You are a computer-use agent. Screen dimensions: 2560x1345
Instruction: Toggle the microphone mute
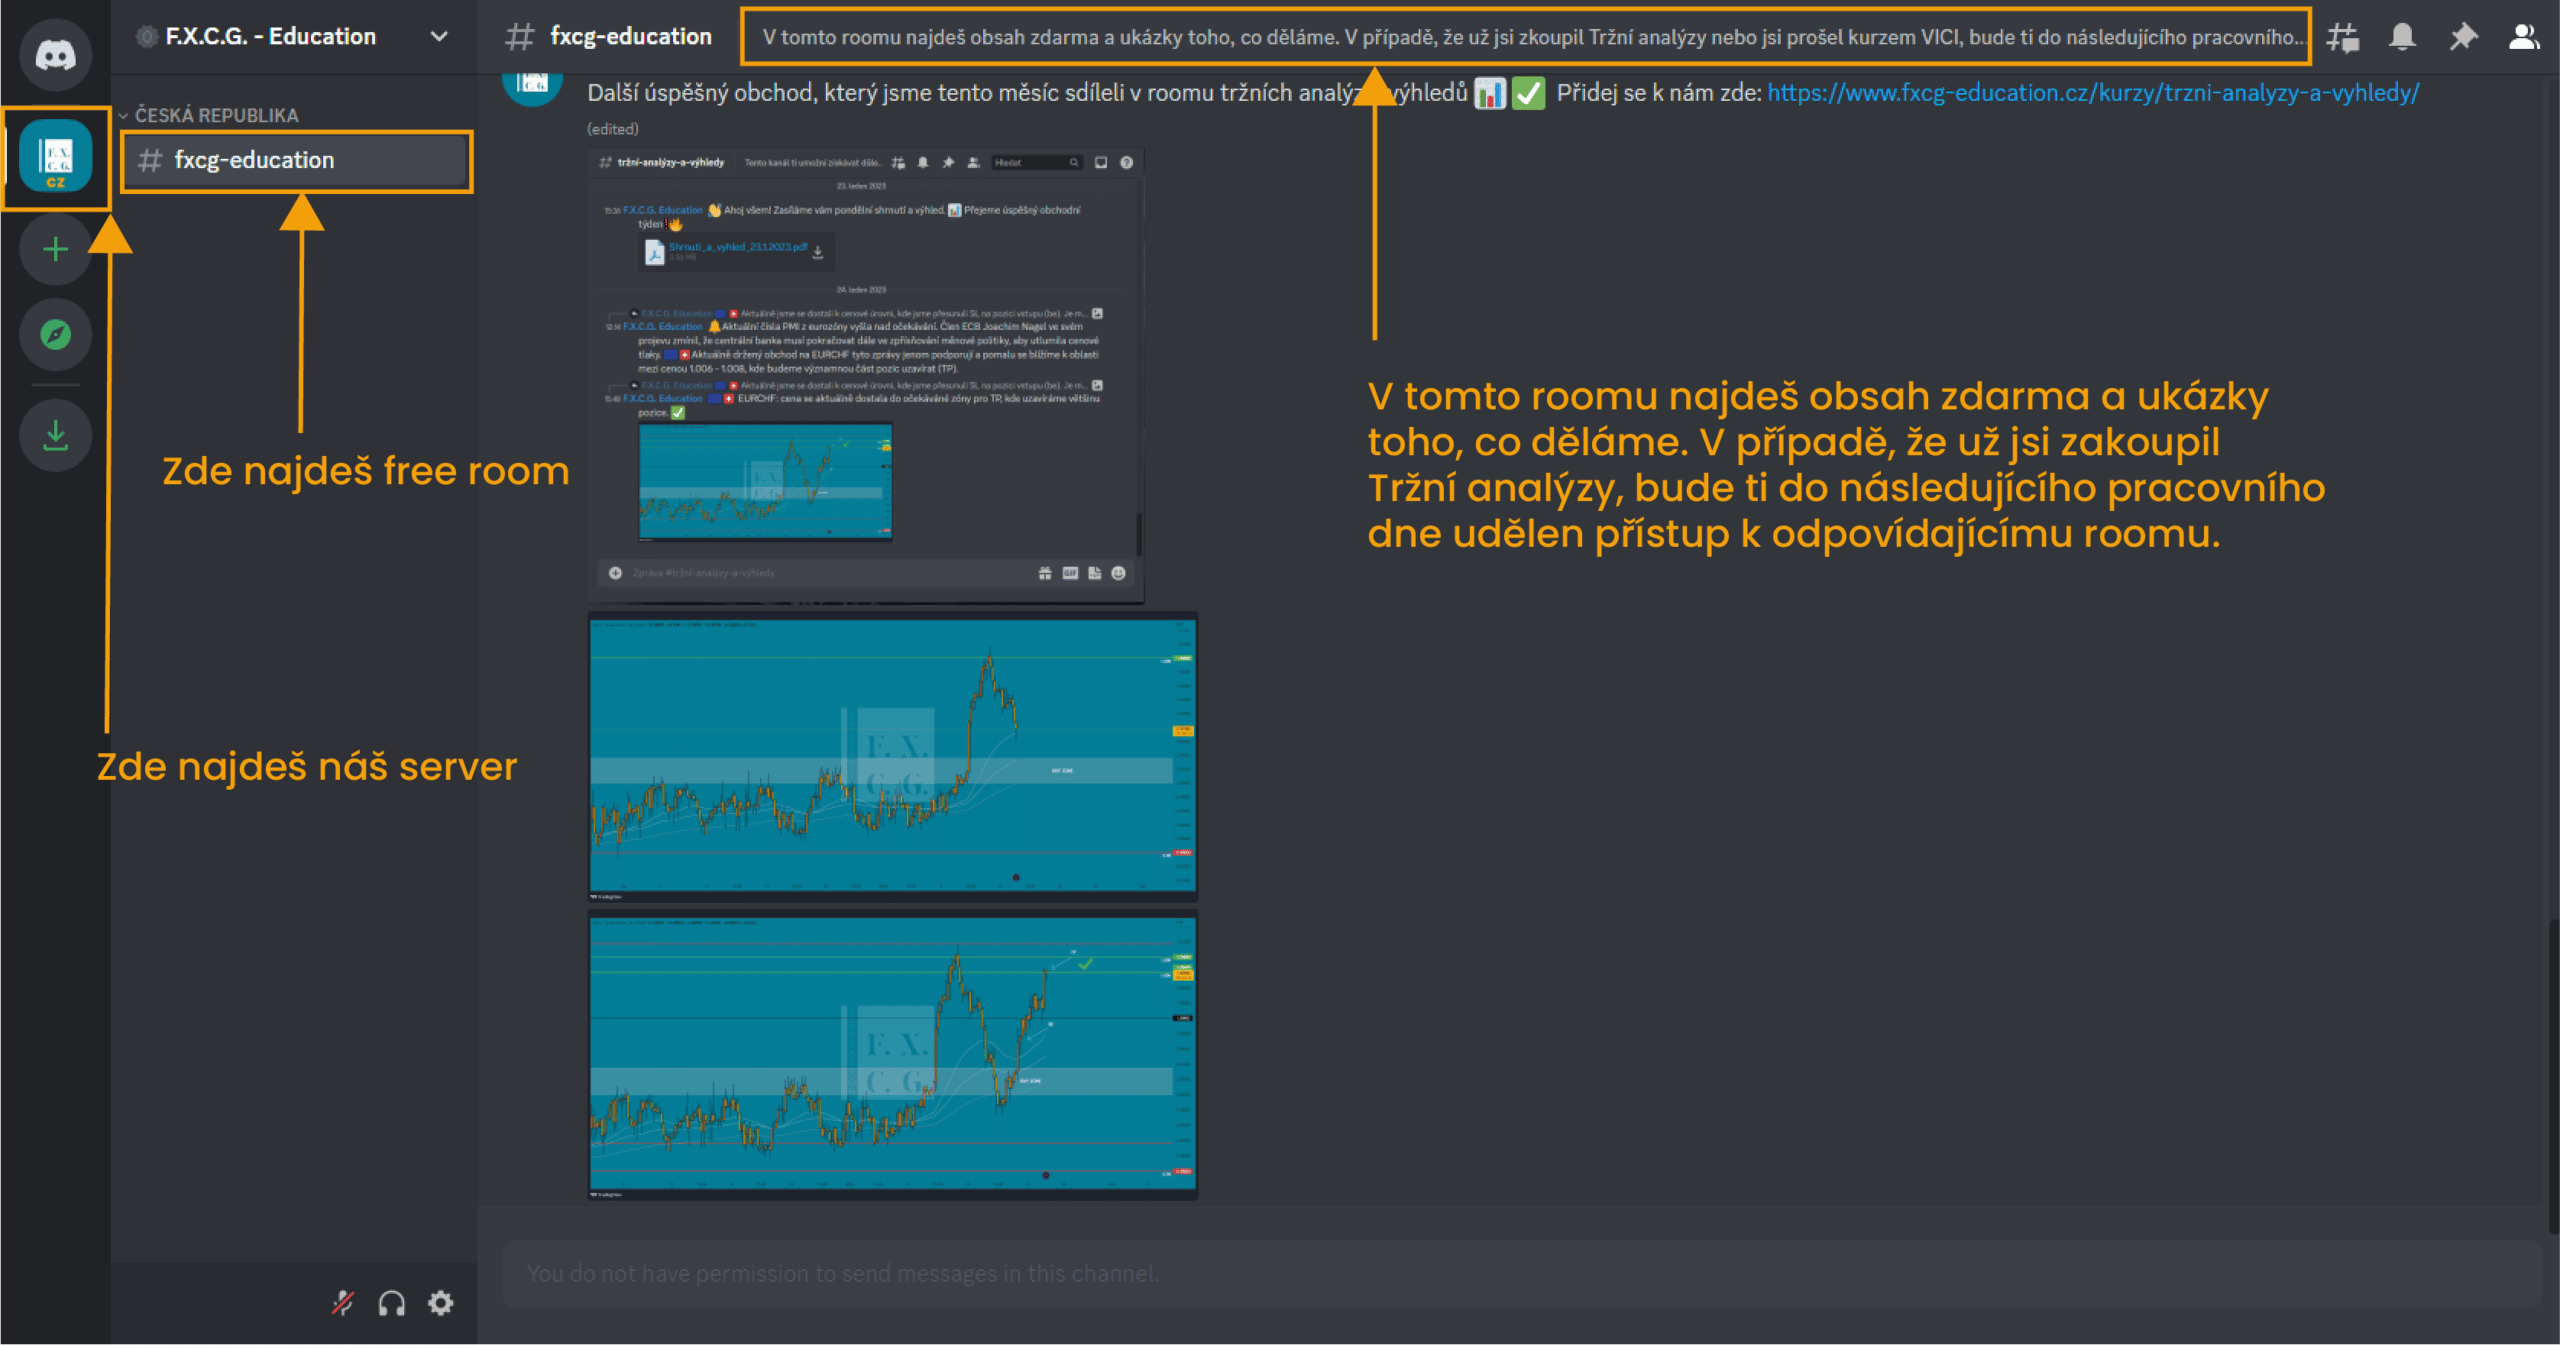click(x=343, y=1303)
